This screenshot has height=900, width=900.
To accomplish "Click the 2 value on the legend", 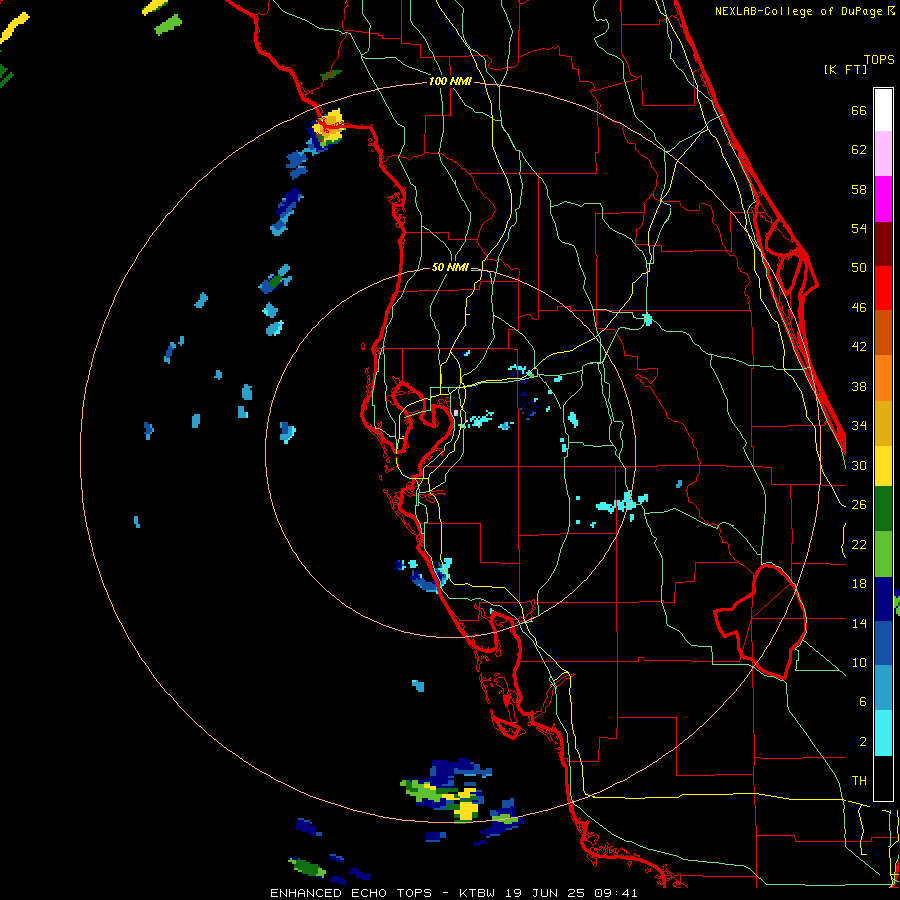I will [x=862, y=742].
